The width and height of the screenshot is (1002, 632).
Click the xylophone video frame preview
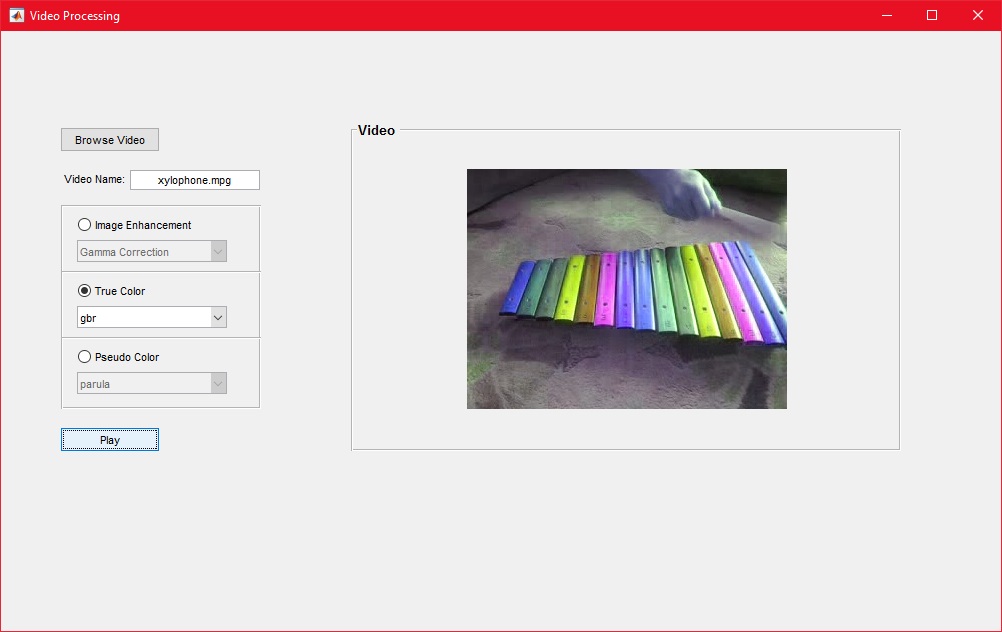point(626,289)
